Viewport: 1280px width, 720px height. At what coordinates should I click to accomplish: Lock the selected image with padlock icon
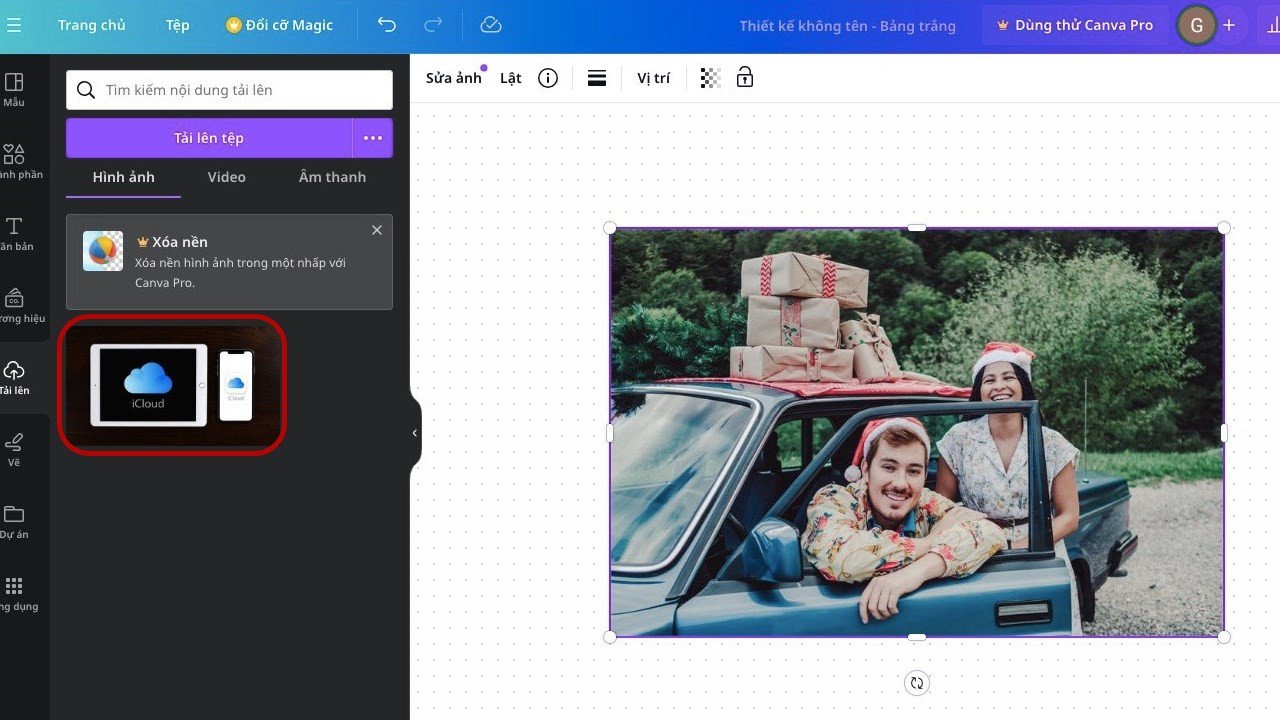pyautogui.click(x=745, y=77)
